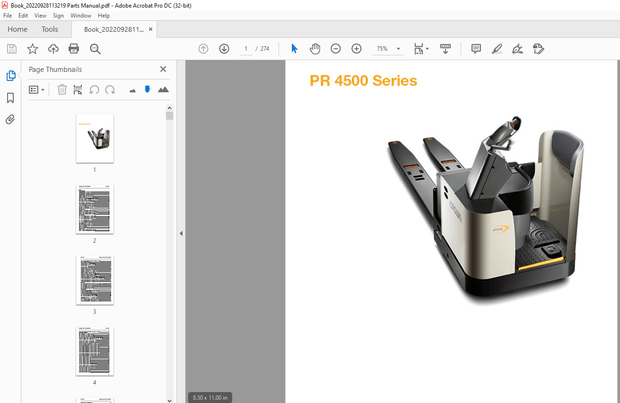Delete selected page with trash icon
This screenshot has width=620, height=403.
click(x=62, y=90)
